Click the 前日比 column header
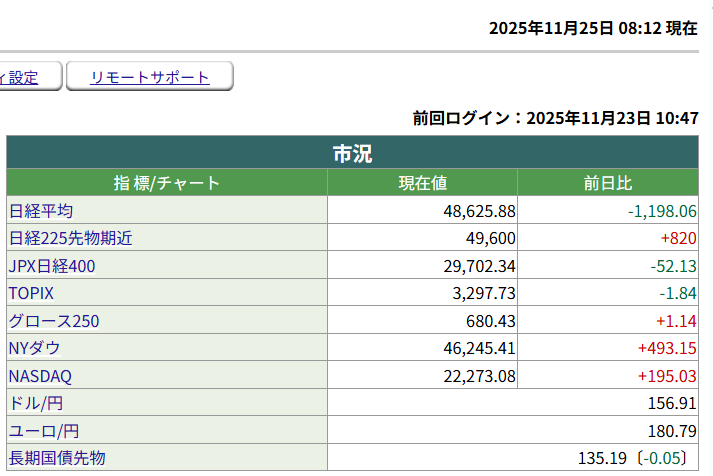The width and height of the screenshot is (713, 476). [x=608, y=183]
